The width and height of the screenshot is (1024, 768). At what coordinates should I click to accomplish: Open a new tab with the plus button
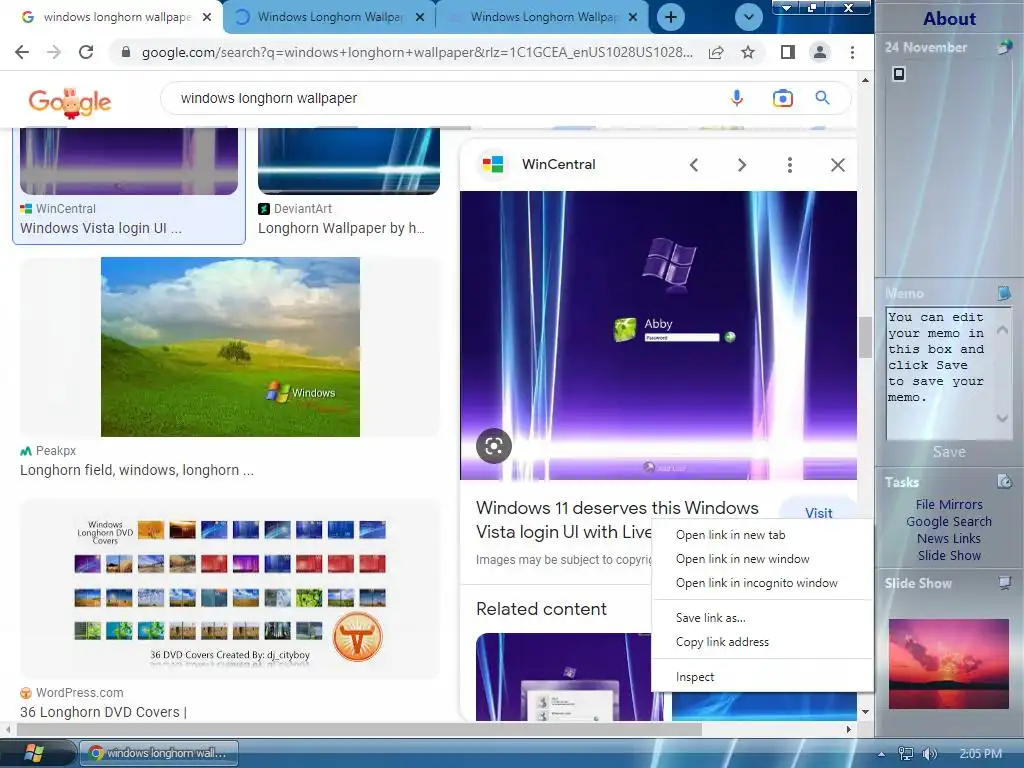[671, 17]
